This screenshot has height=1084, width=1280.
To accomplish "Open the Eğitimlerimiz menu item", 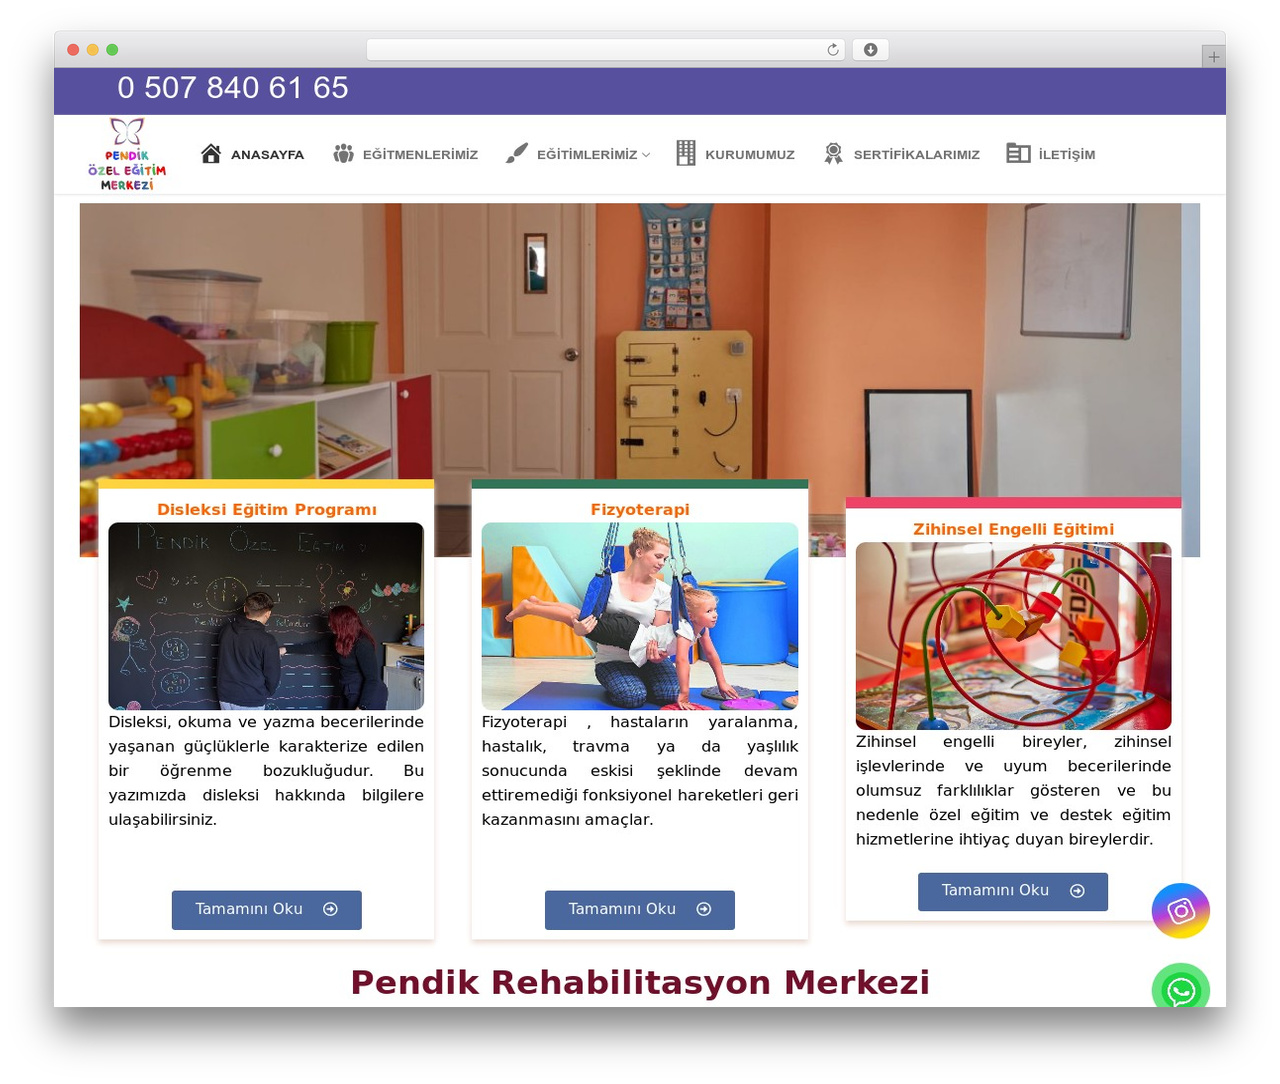I will pos(587,155).
